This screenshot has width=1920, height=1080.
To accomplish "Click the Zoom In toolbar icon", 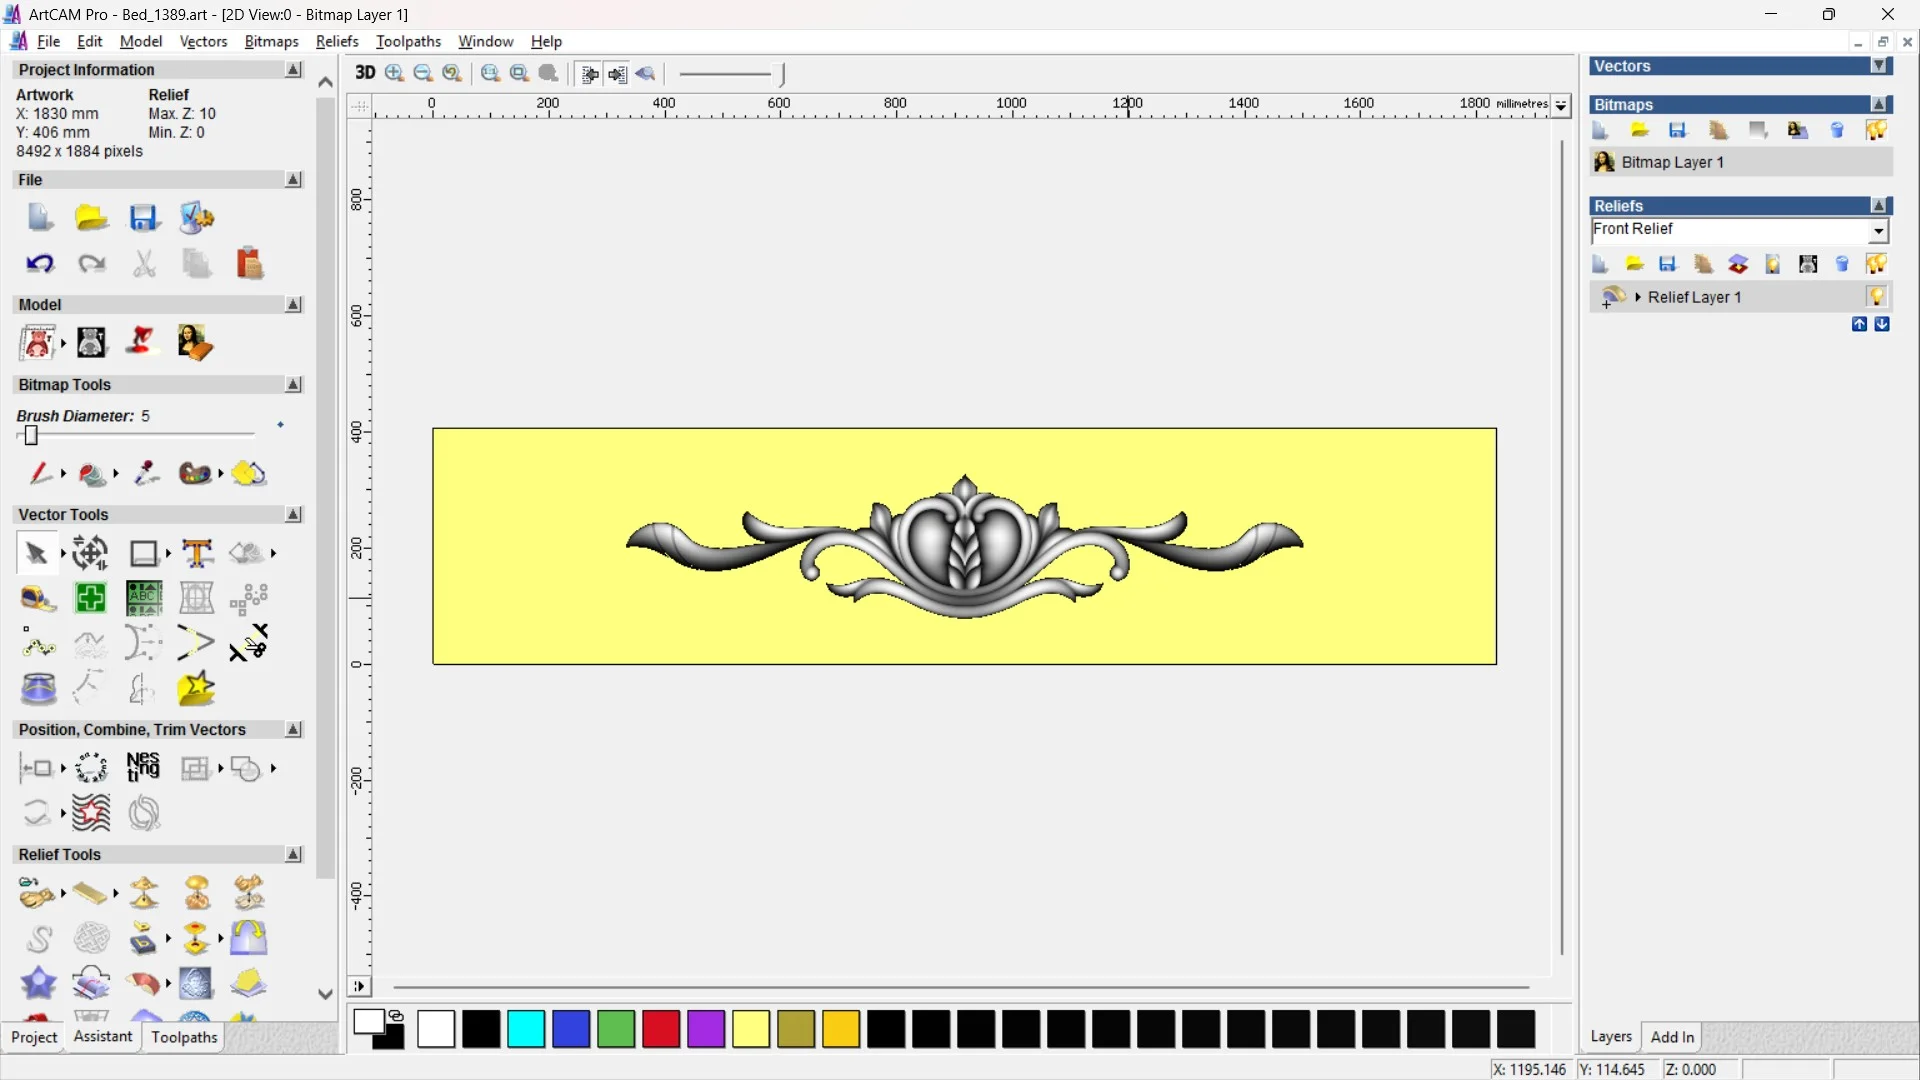I will click(x=395, y=73).
